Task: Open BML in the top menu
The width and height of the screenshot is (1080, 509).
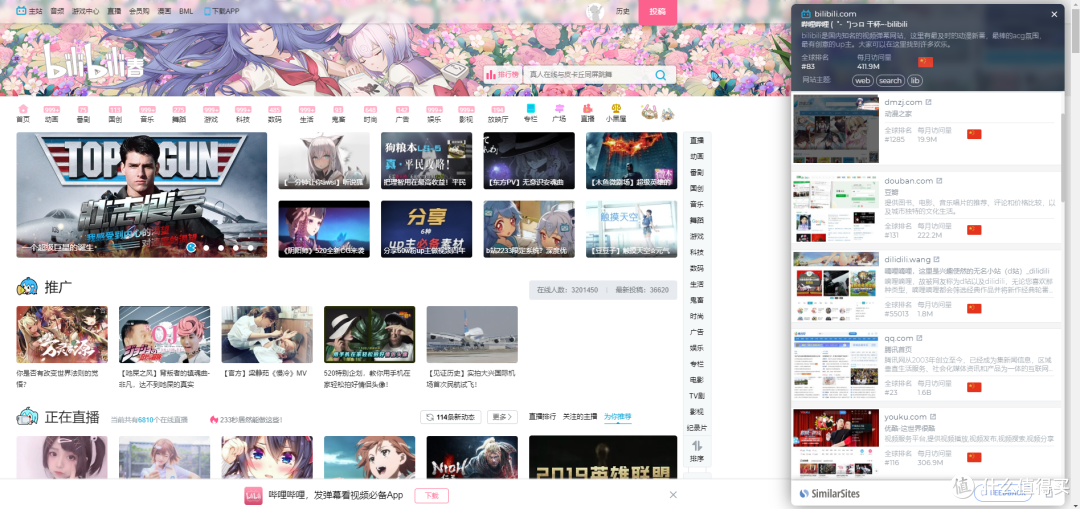Action: coord(186,12)
